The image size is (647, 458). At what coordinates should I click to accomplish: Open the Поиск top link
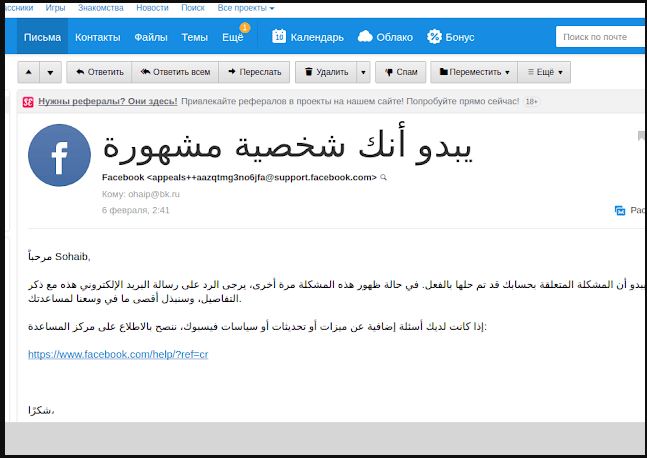(x=193, y=8)
